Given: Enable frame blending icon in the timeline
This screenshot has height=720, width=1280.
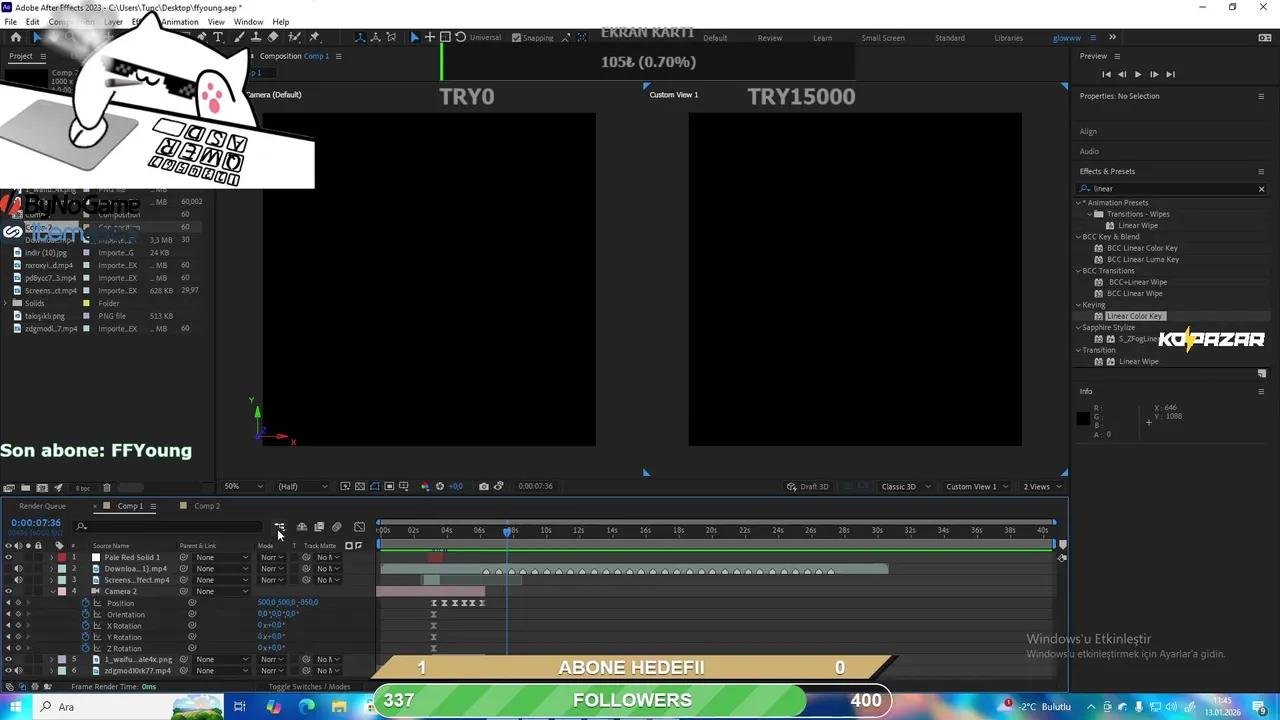Looking at the screenshot, I should click(x=319, y=527).
